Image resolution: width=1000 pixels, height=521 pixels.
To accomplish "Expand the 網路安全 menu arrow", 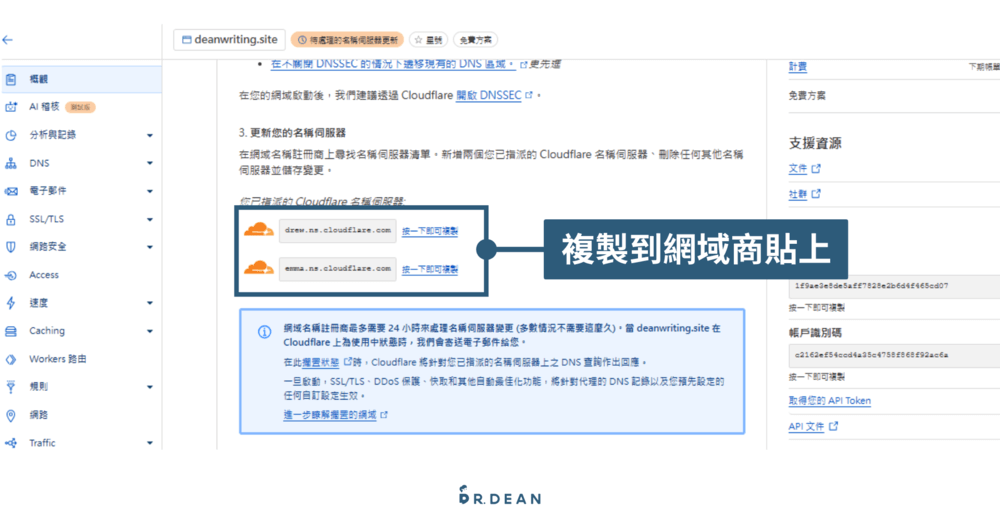I will [150, 247].
